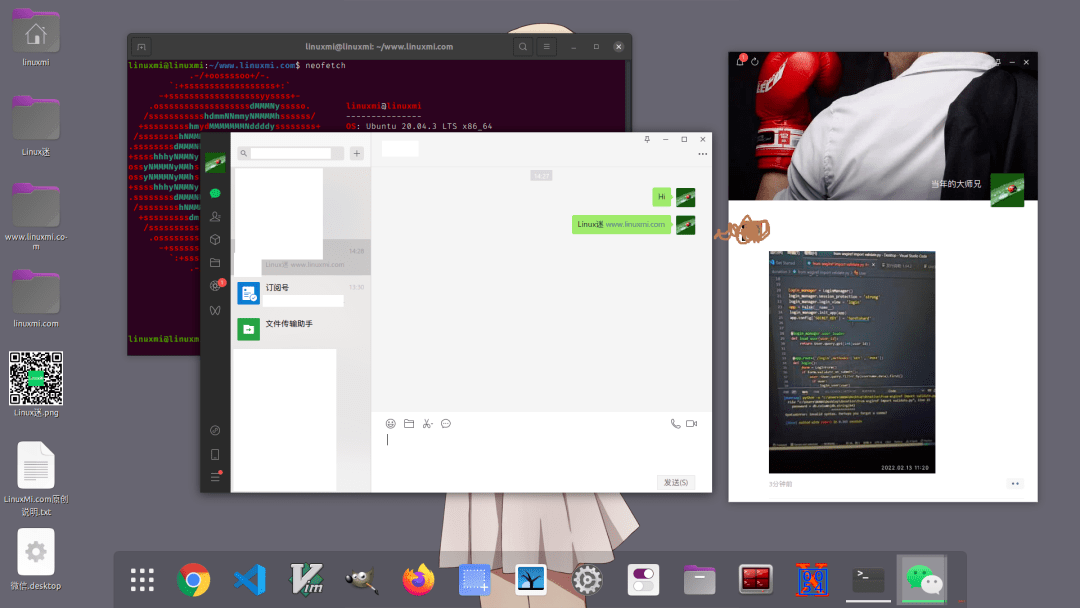The height and width of the screenshot is (608, 1080).
Task: Open the Tweaks toggle app in dock
Action: point(643,580)
